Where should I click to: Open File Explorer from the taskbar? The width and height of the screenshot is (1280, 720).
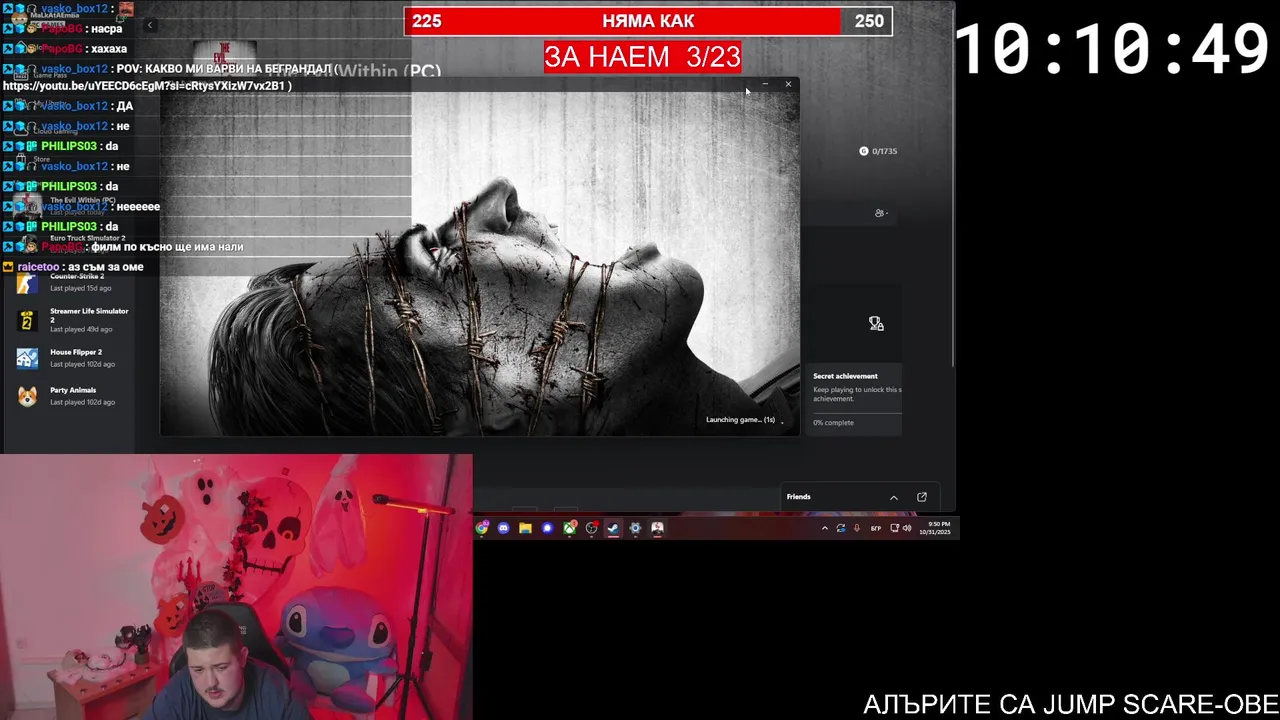[x=525, y=528]
